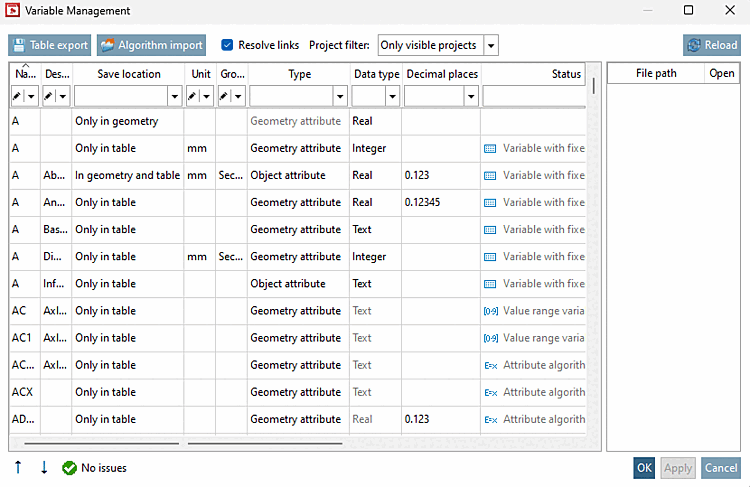The height and width of the screenshot is (487, 750).
Task: Maximize the Variable Management window
Action: pyautogui.click(x=688, y=10)
